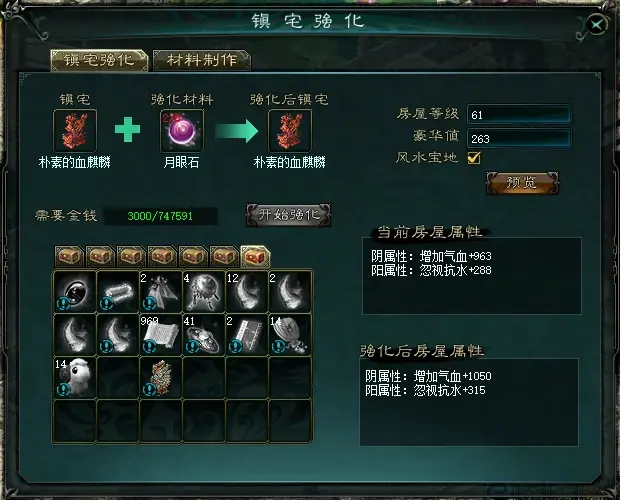Close the 镇宅强化 window

coord(596,25)
